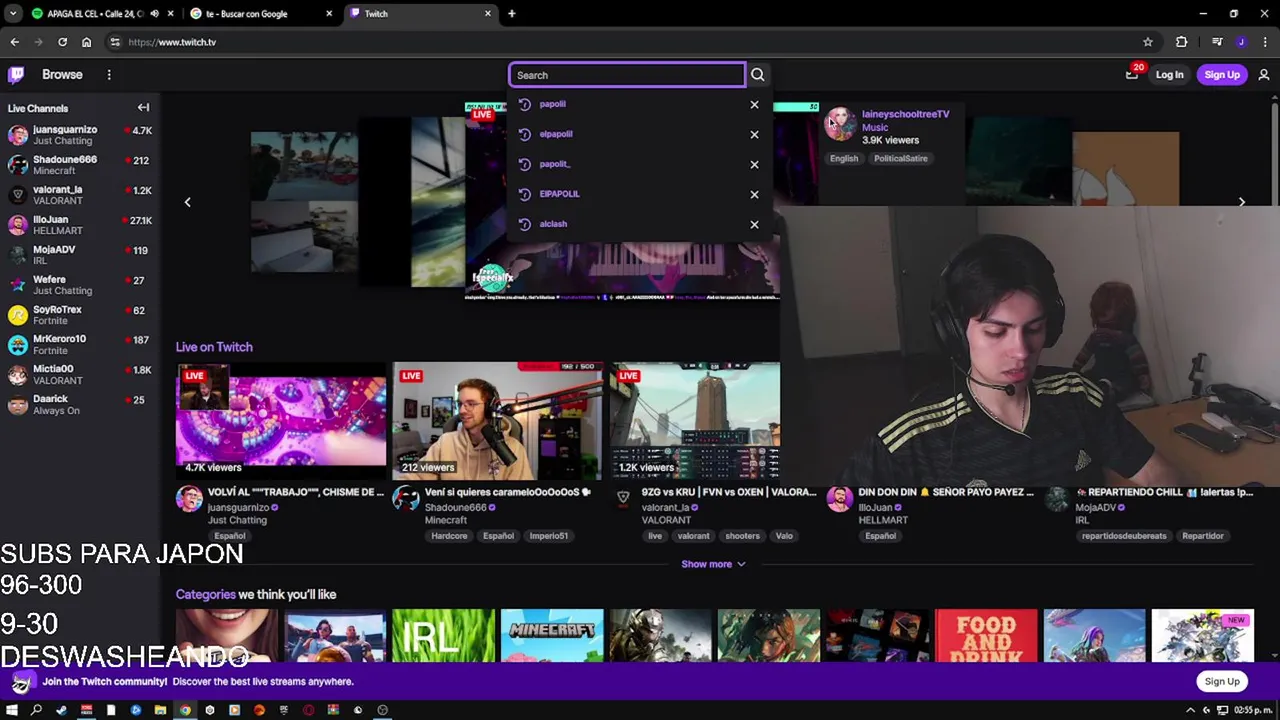
Task: Click the top Sign Up button
Action: (x=1222, y=75)
